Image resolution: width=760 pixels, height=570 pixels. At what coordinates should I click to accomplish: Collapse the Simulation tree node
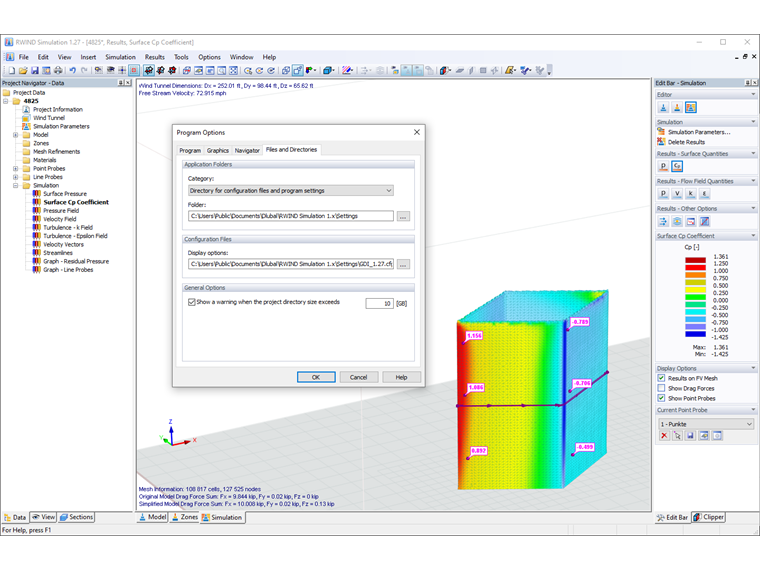(16, 186)
